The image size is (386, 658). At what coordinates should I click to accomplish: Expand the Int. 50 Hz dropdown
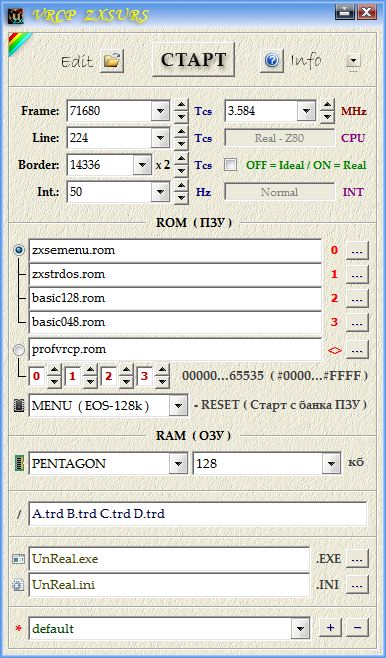point(160,192)
